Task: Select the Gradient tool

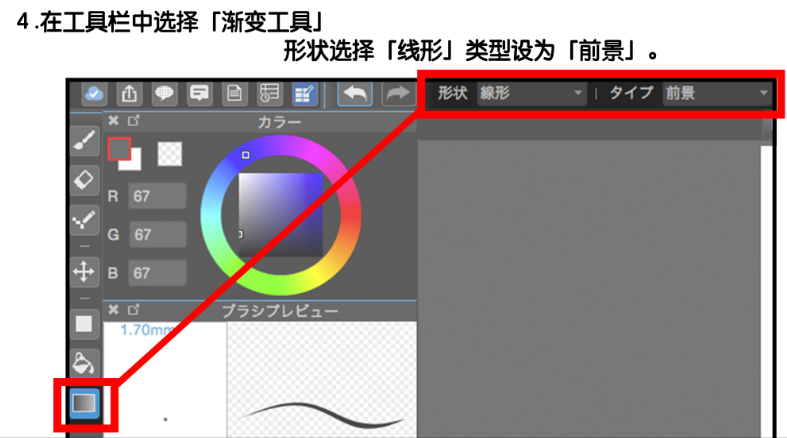Action: (84, 403)
